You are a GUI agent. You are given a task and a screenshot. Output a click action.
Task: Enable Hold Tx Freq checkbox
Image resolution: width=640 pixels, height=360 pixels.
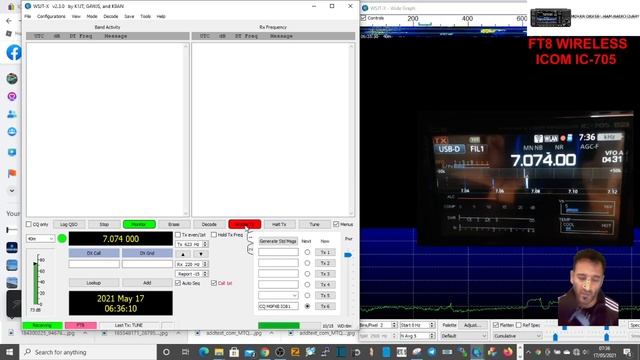(214, 235)
